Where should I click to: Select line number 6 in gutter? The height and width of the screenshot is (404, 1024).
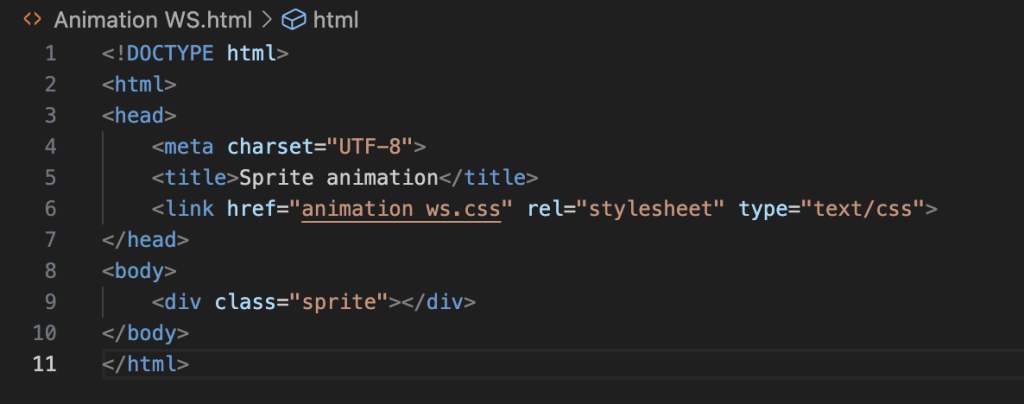[50, 209]
